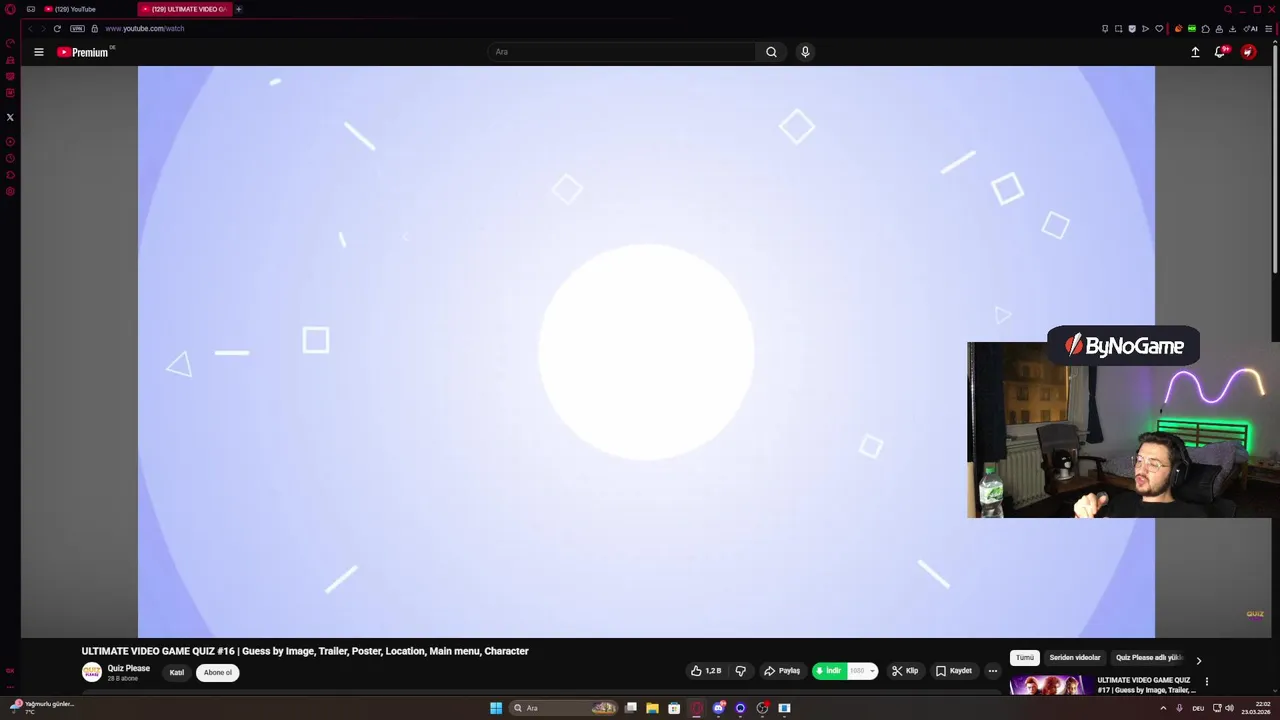Viewport: 1280px width, 720px height.
Task: Open options menu for Quiz #17 recommendation
Action: 1207,682
